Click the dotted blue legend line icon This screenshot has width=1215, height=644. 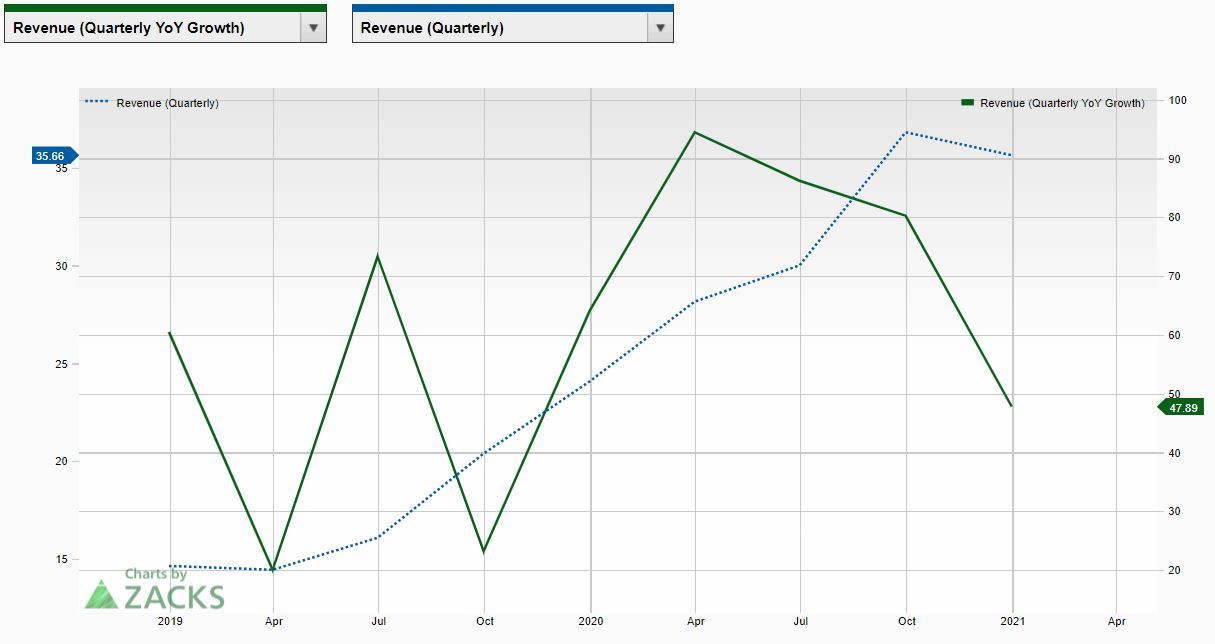(98, 103)
